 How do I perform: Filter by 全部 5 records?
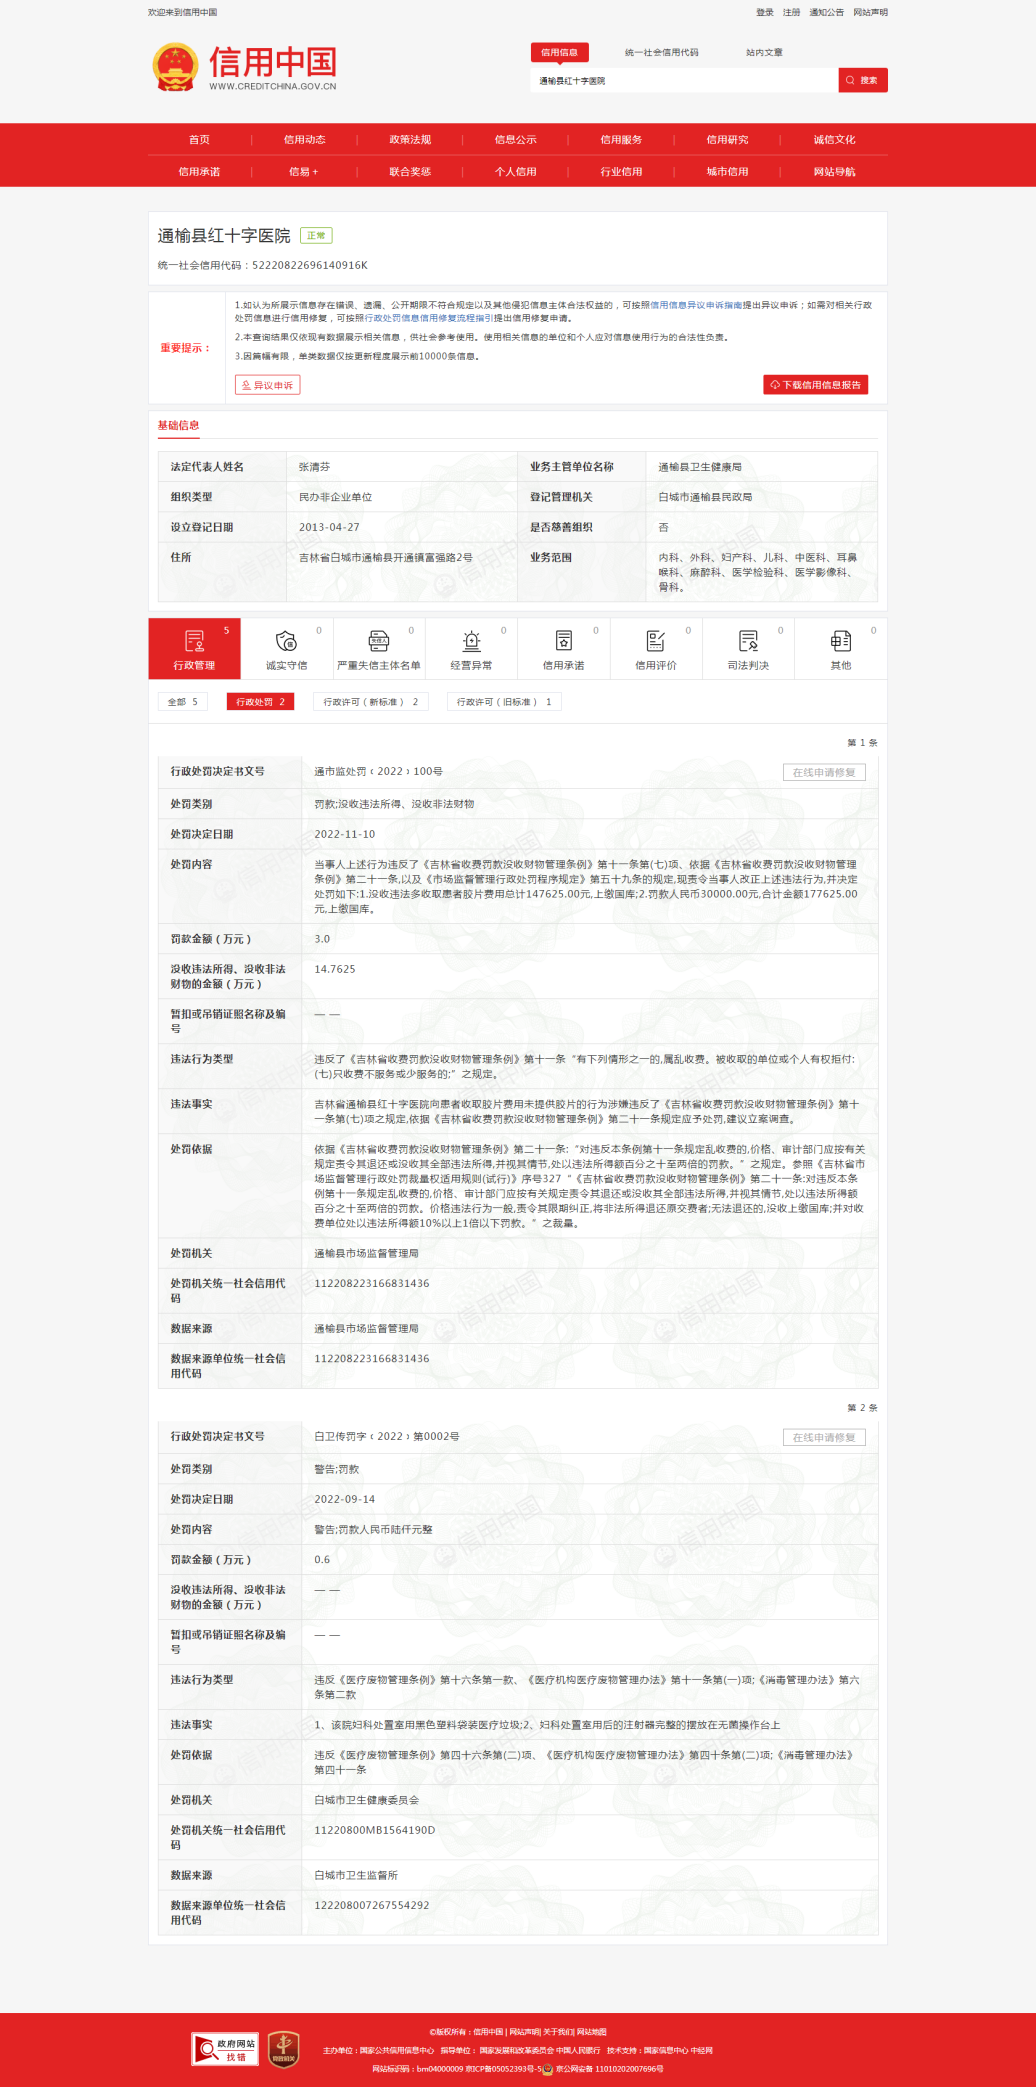click(x=182, y=702)
